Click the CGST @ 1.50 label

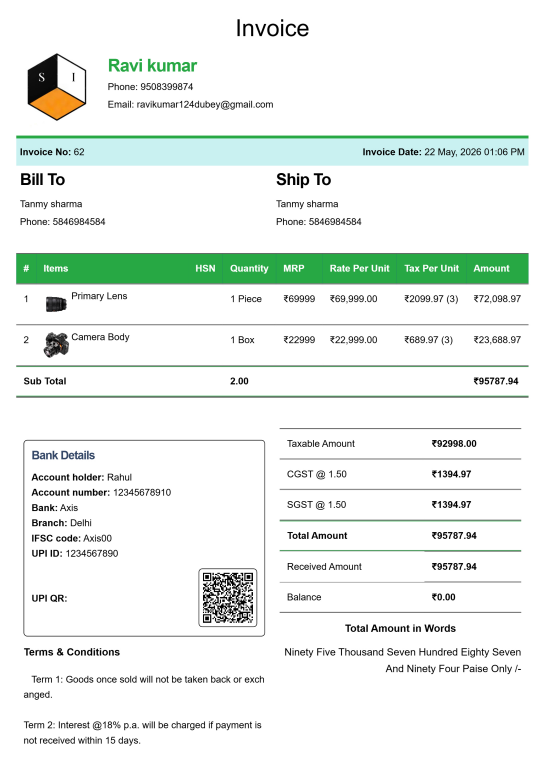[x=316, y=474]
